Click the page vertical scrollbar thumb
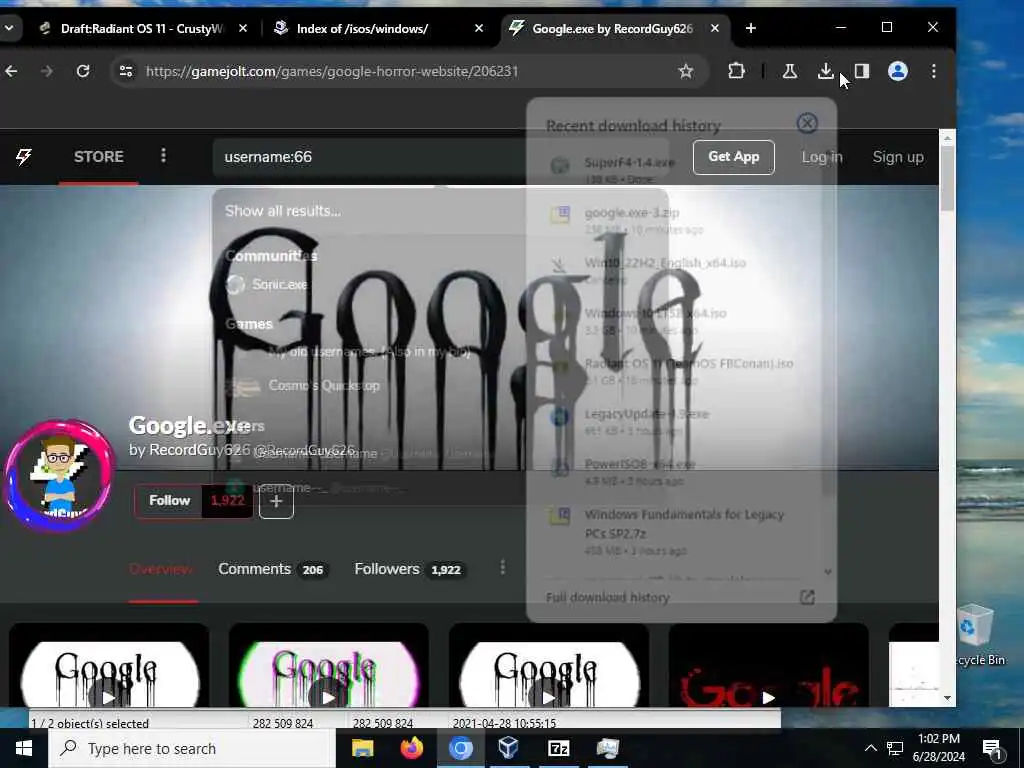The width and height of the screenshot is (1024, 768). click(x=947, y=178)
